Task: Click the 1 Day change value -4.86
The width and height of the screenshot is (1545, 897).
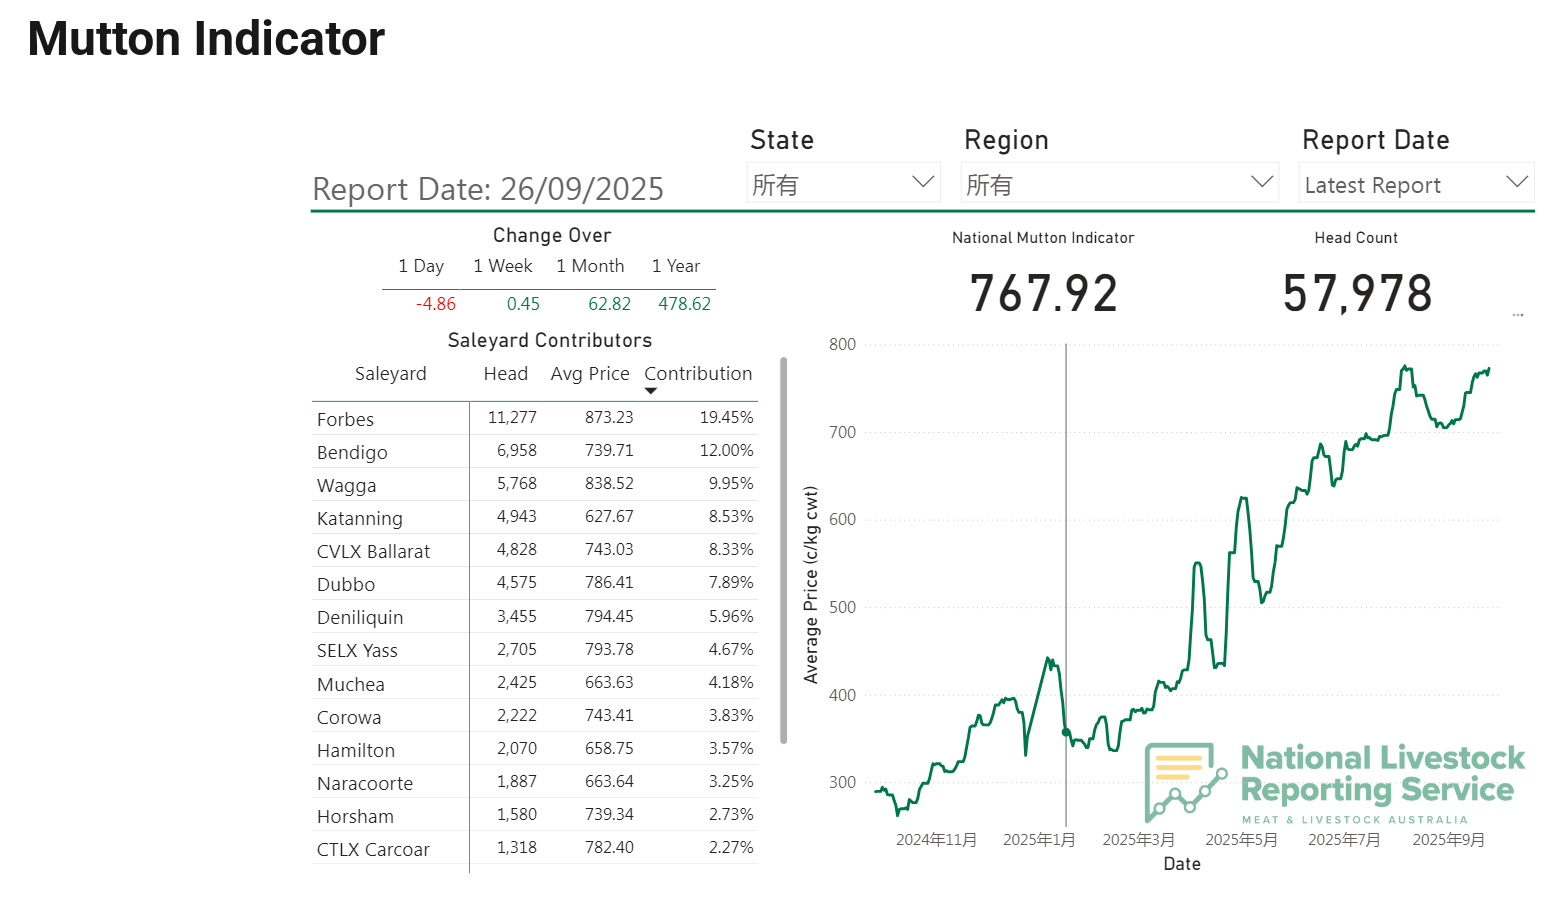Action: pos(436,304)
